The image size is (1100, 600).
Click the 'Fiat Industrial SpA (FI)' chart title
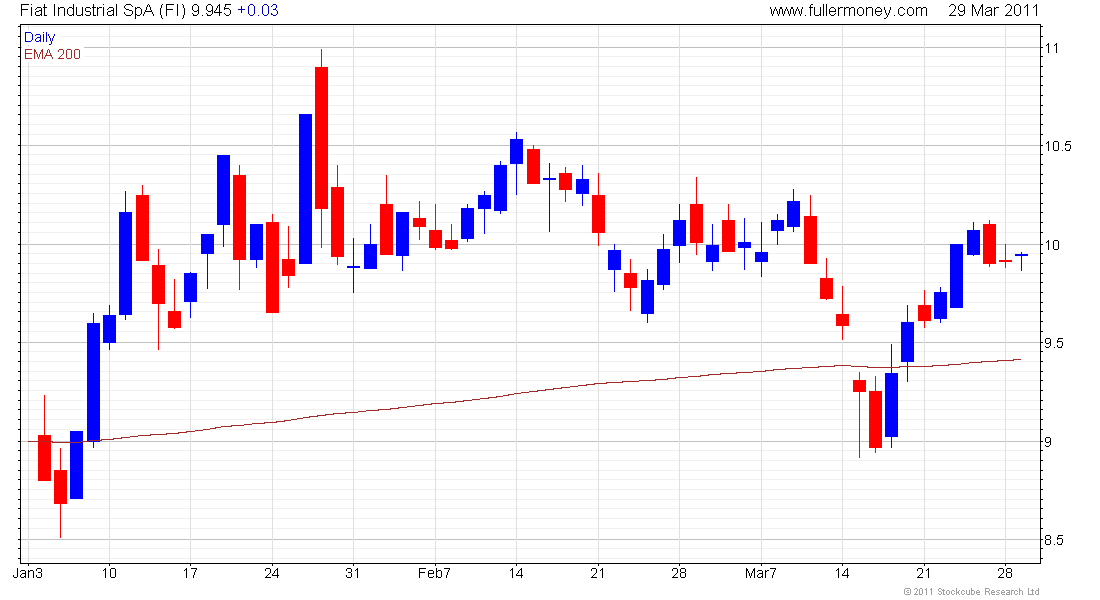(x=103, y=11)
